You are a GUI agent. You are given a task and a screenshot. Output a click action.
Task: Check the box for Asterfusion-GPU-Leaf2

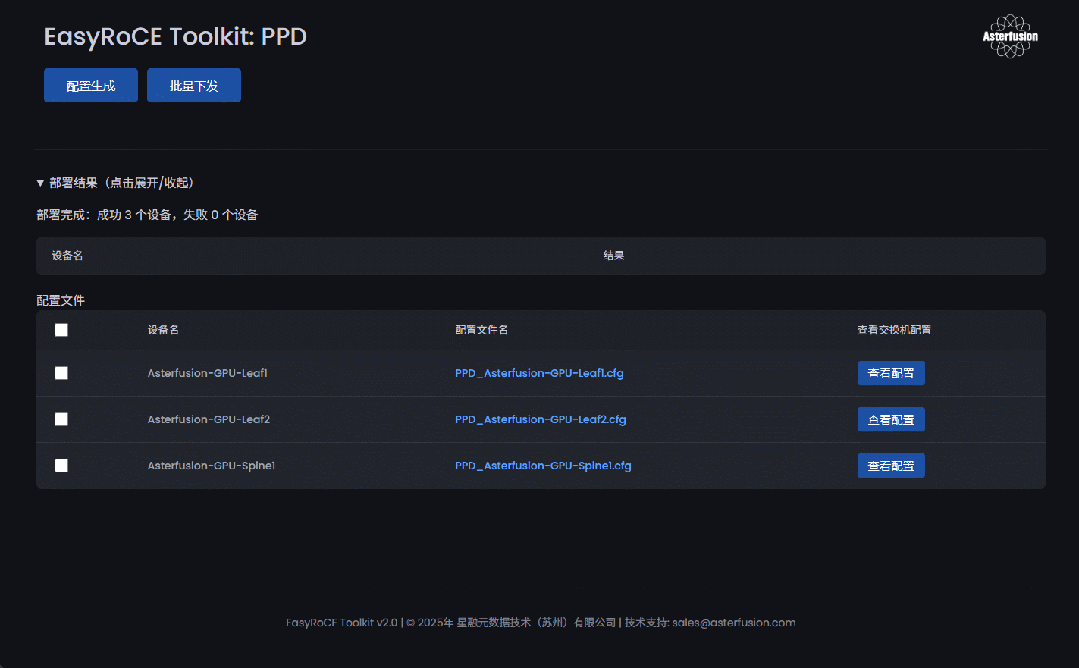61,419
